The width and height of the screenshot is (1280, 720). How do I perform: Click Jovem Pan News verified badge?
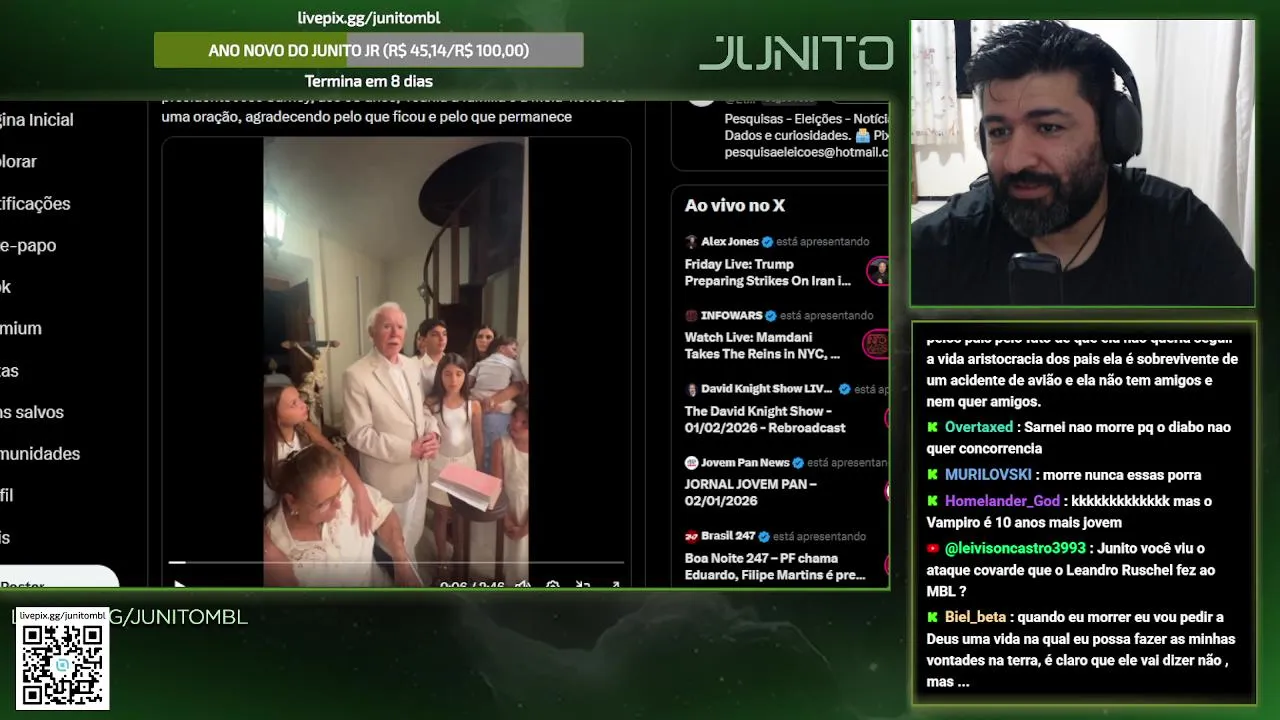click(798, 463)
